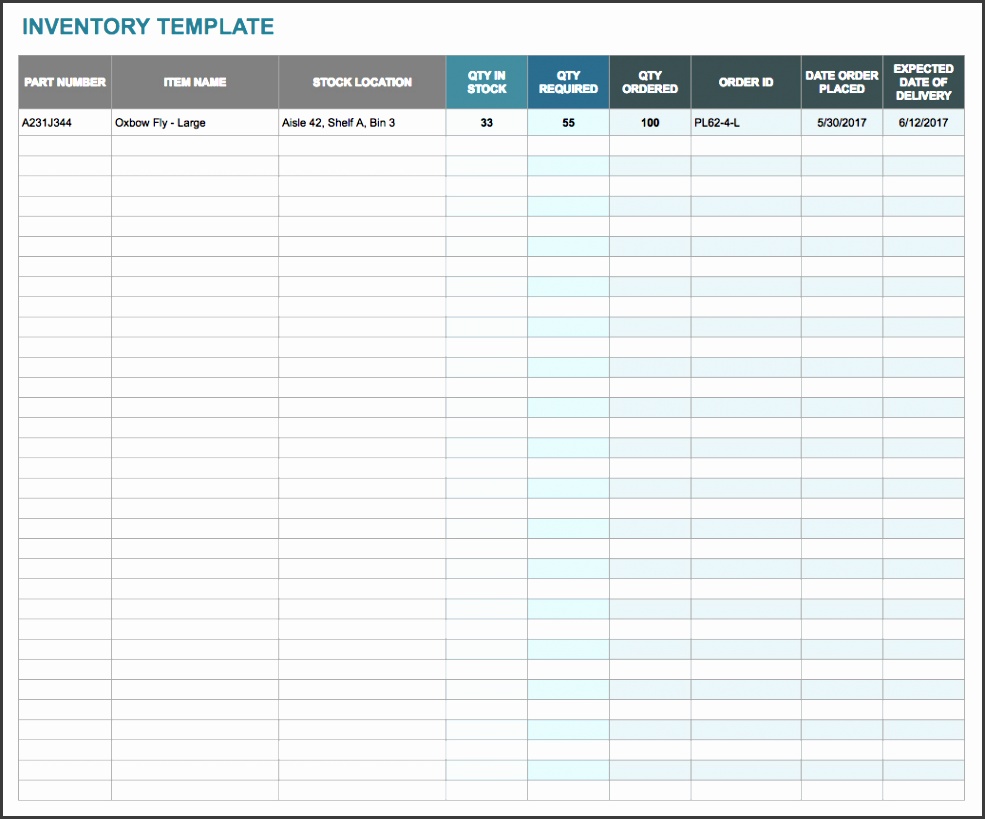Click item name Oxbow Fly - Large
The height and width of the screenshot is (819, 985).
tap(195, 122)
